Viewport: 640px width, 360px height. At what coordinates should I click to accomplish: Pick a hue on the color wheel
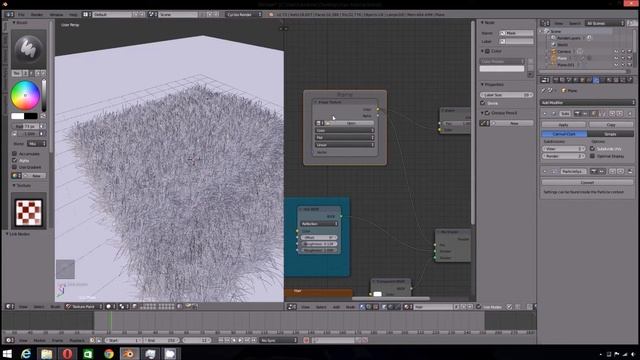point(25,95)
